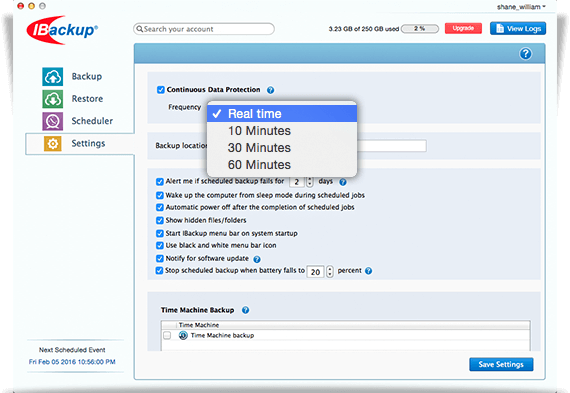Click the IBackup logo
The width and height of the screenshot is (570, 393).
point(62,30)
